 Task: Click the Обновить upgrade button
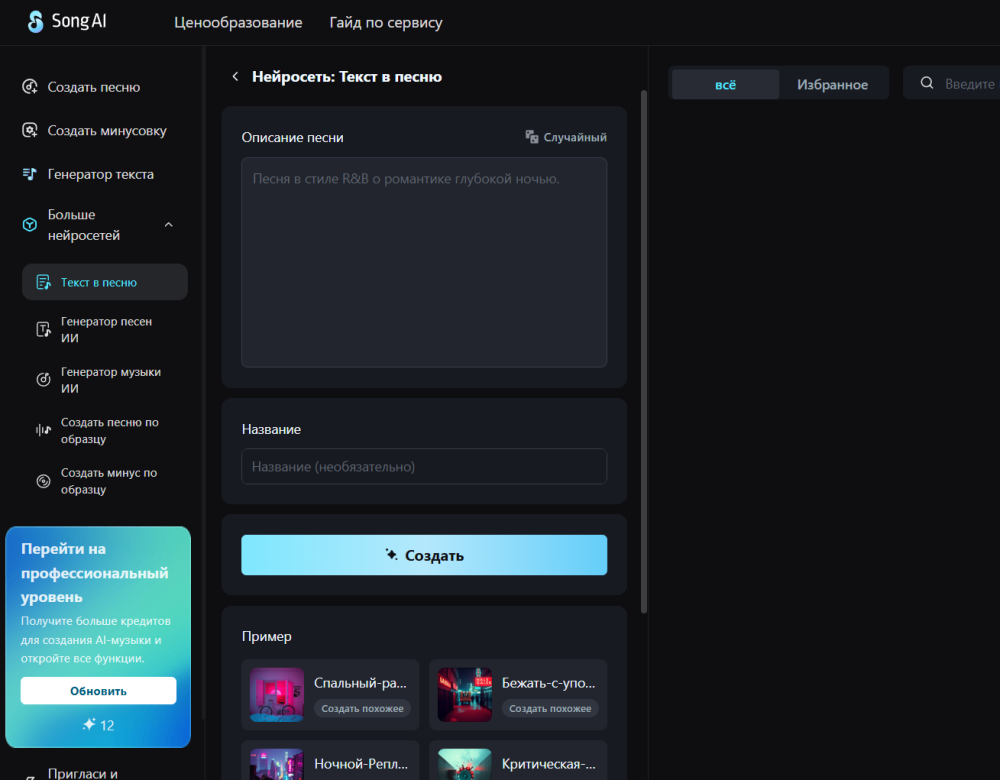tap(98, 691)
